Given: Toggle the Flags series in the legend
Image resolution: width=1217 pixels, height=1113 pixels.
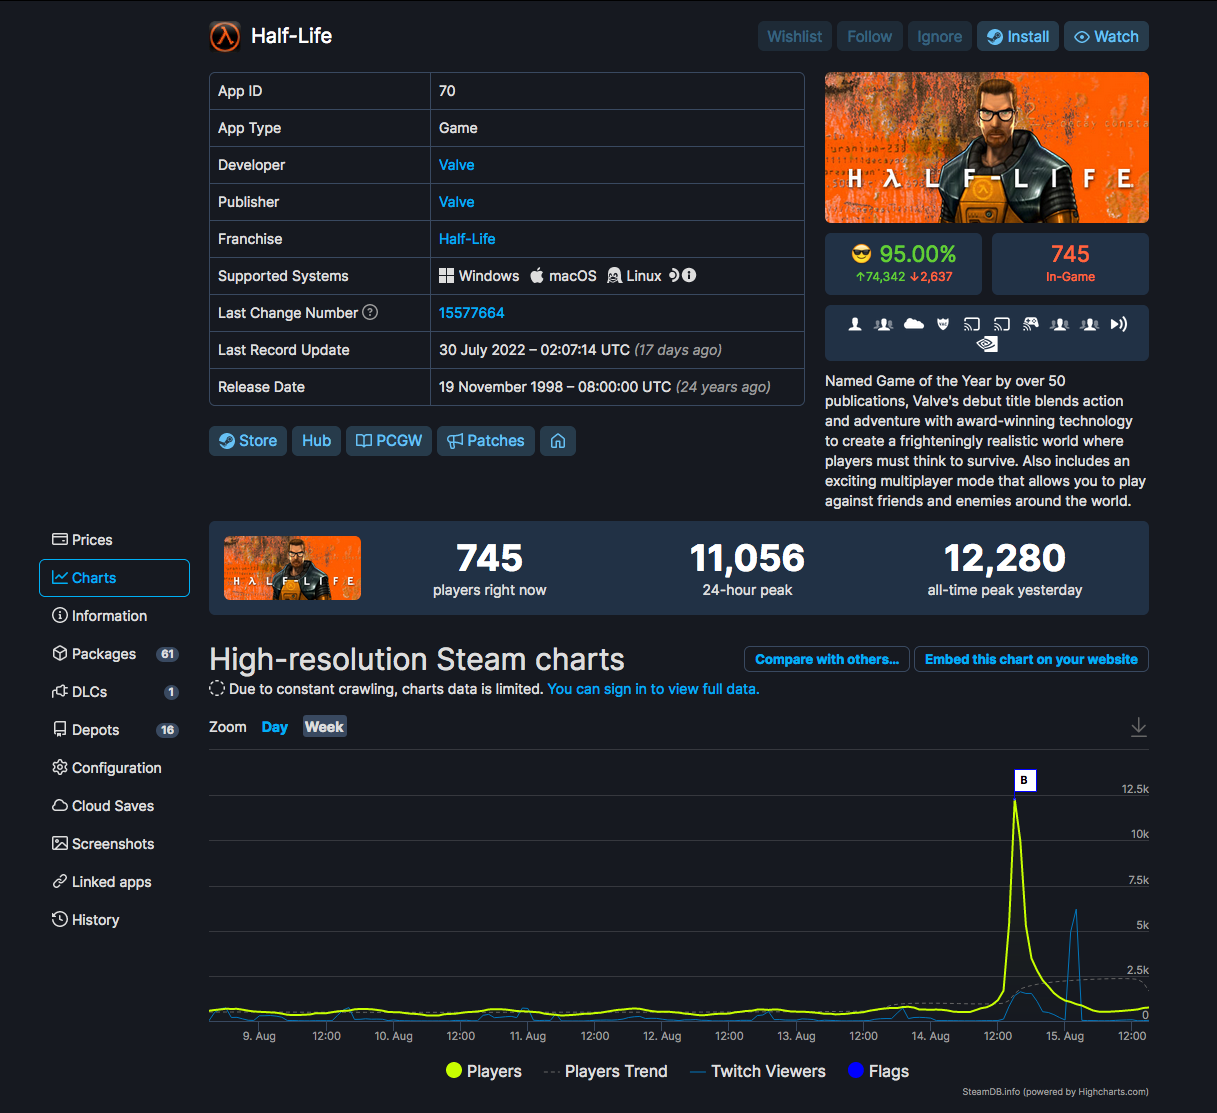Looking at the screenshot, I should tap(878, 1071).
